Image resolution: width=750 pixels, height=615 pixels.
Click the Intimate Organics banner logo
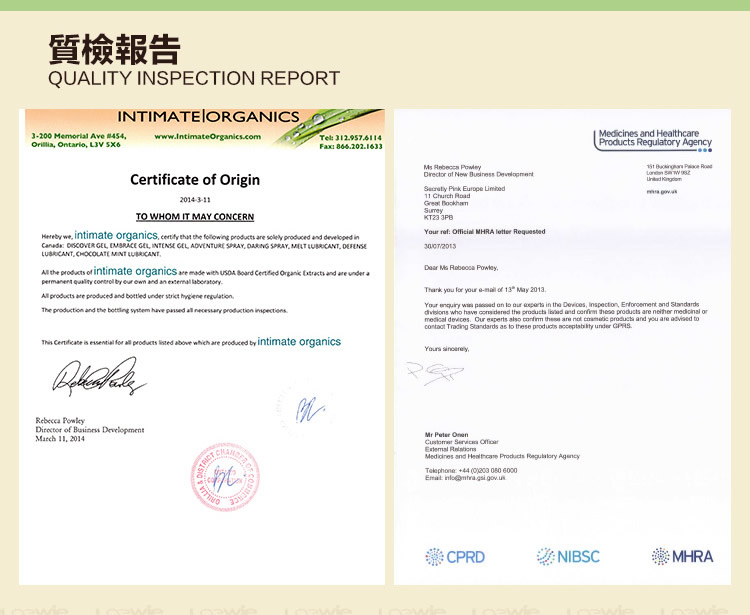click(x=208, y=117)
